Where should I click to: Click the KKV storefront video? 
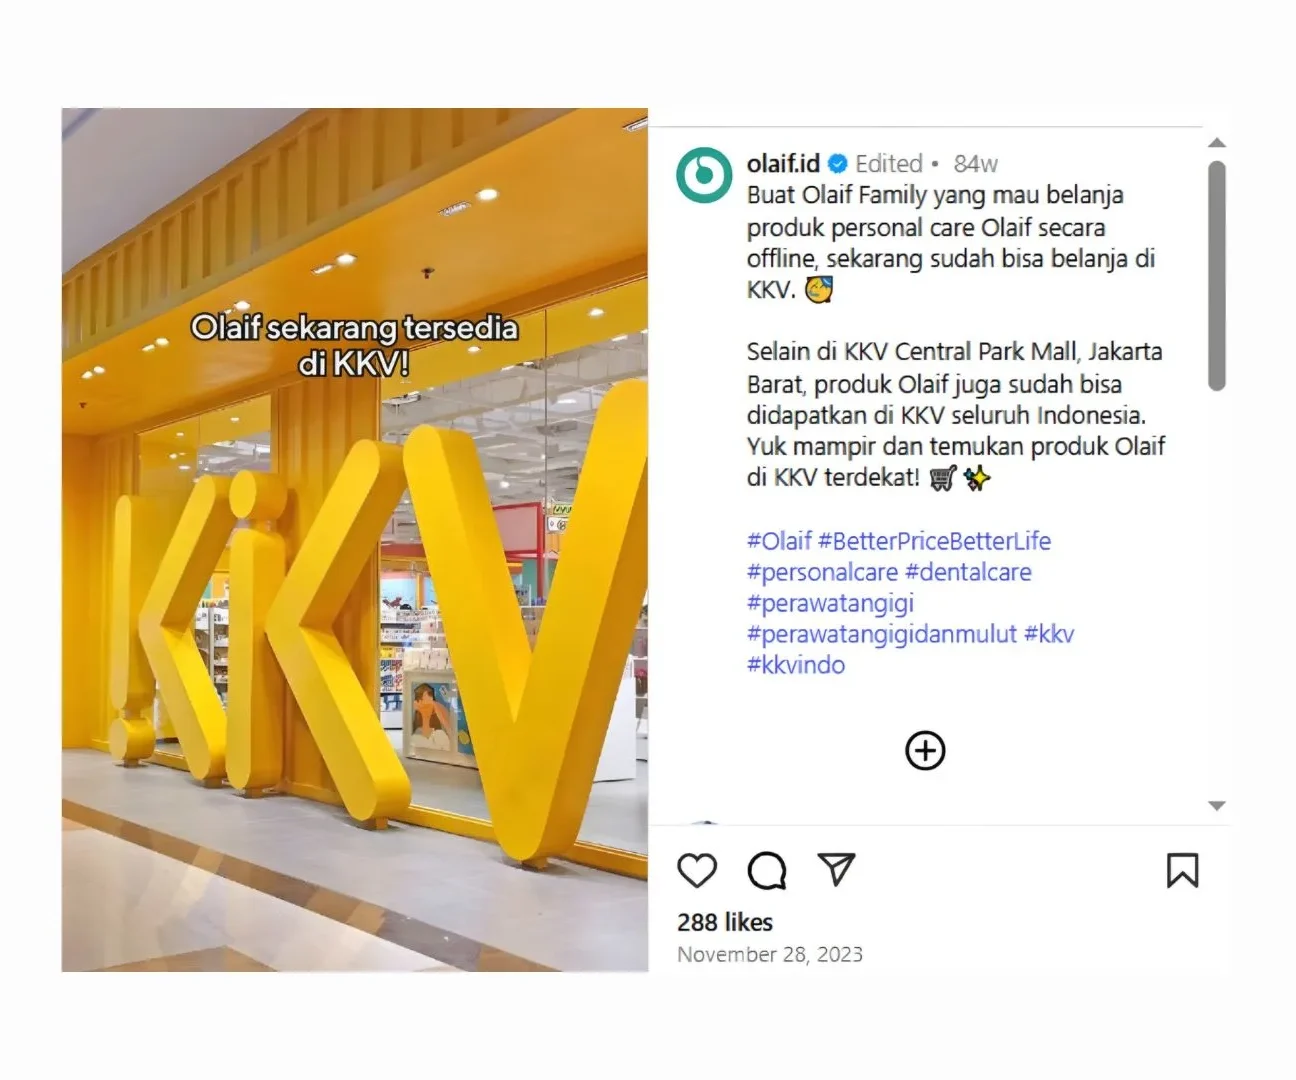tap(355, 540)
